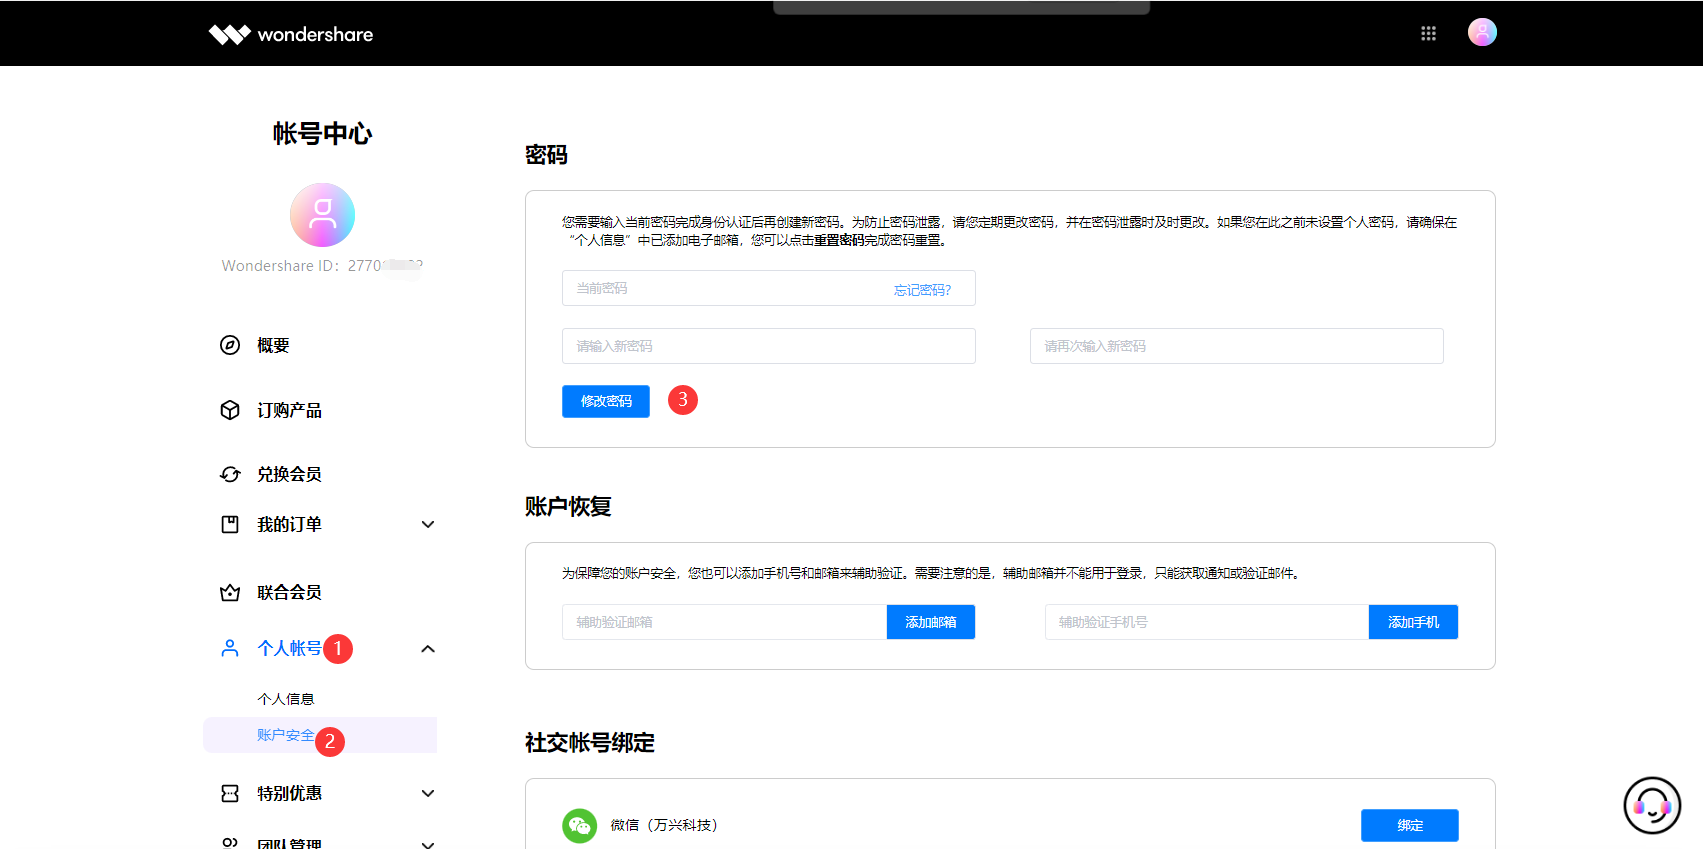1703x849 pixels.
Task: Focus the 请输入新密码 input field
Action: (x=768, y=346)
